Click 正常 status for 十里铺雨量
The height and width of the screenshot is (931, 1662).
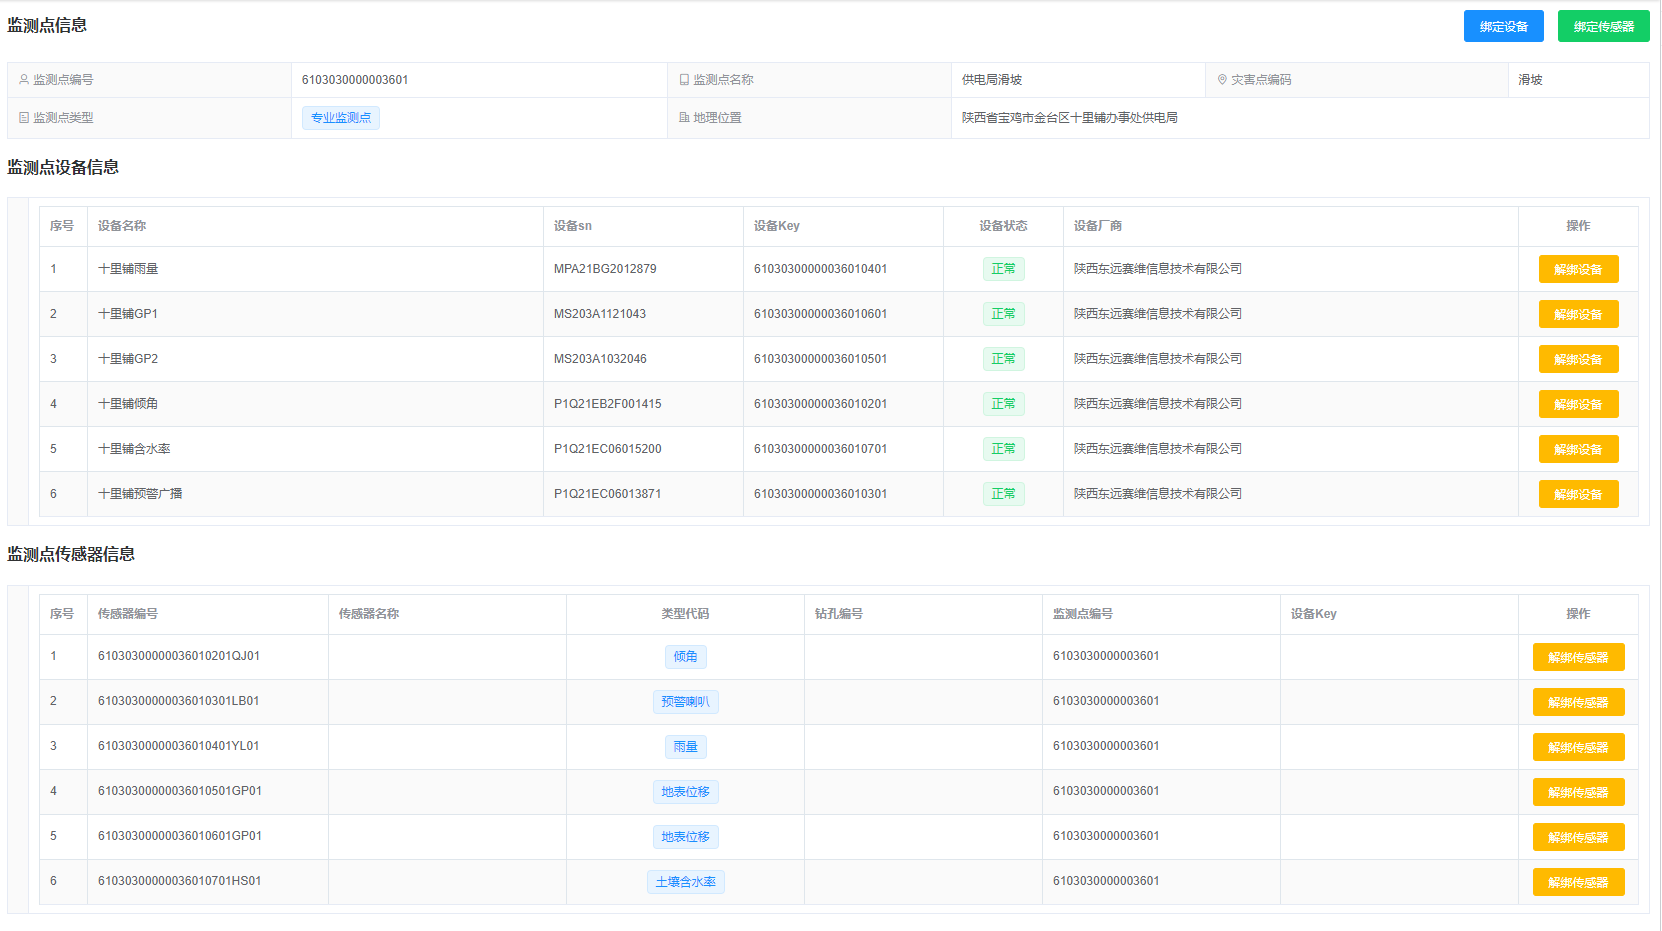1003,269
